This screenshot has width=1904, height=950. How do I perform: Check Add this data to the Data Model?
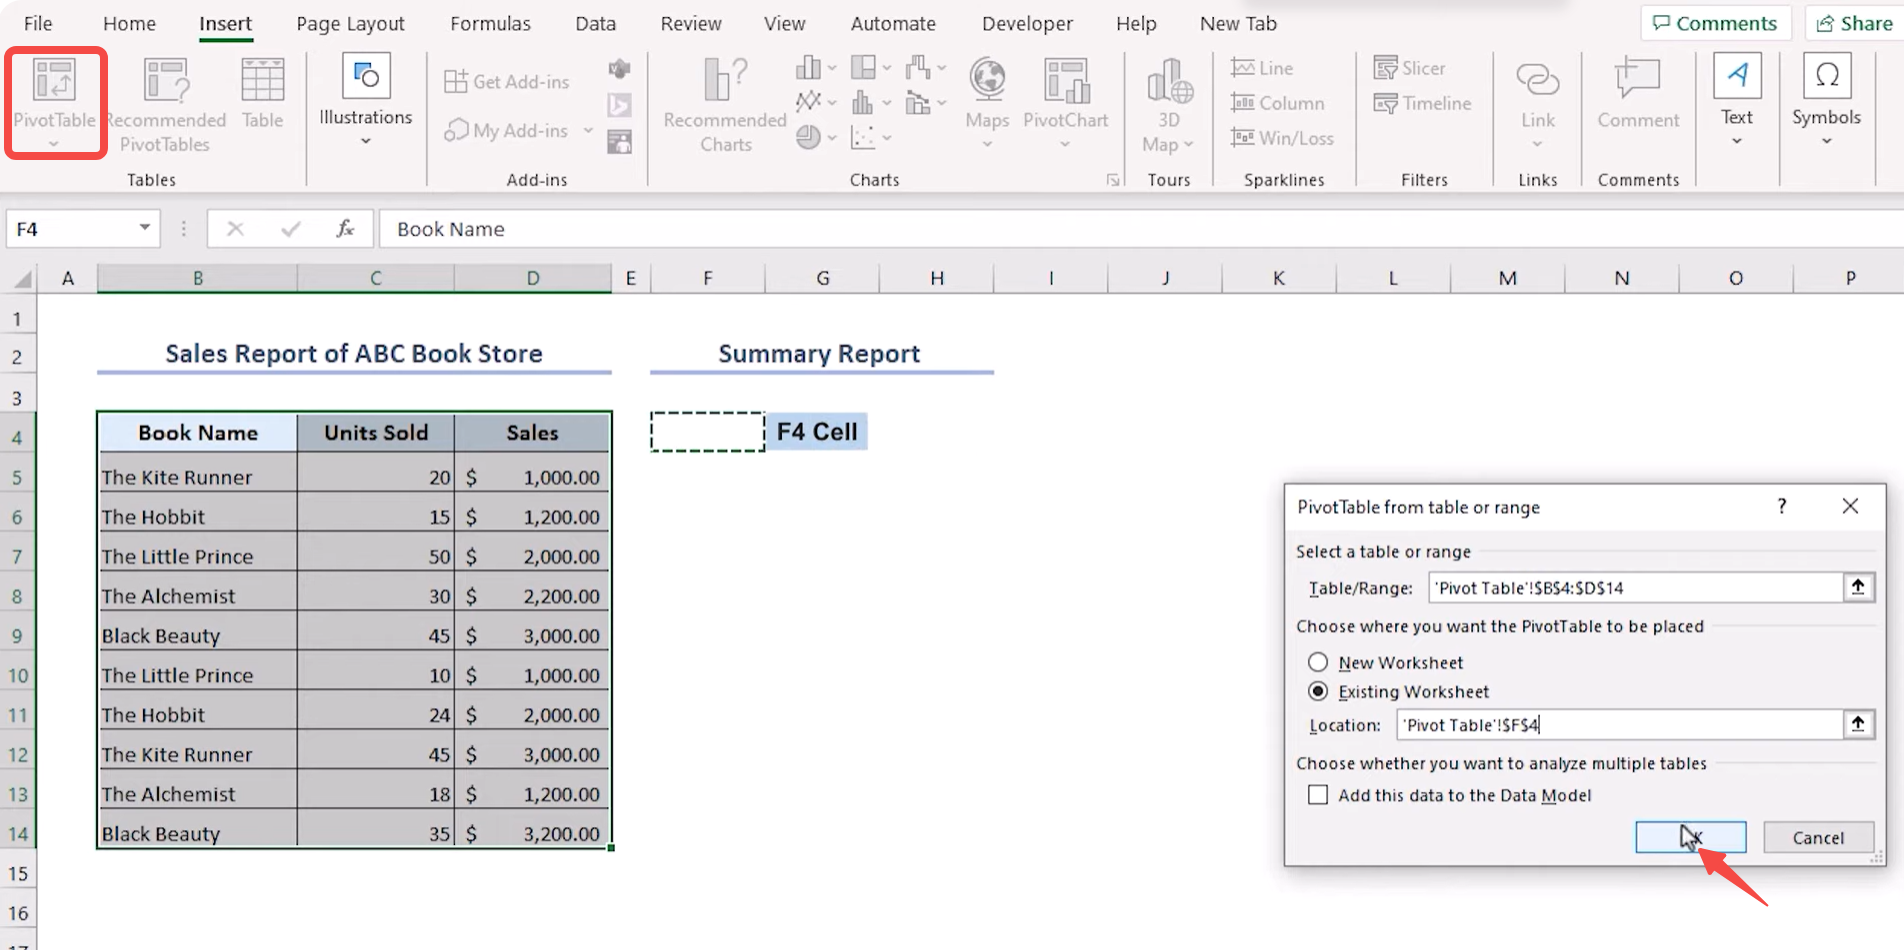tap(1318, 795)
